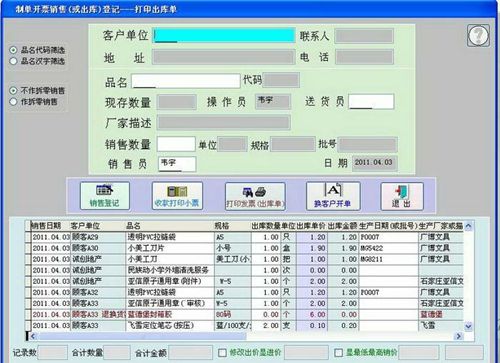
Task: Click the 联系人 field
Action: [x=364, y=36]
